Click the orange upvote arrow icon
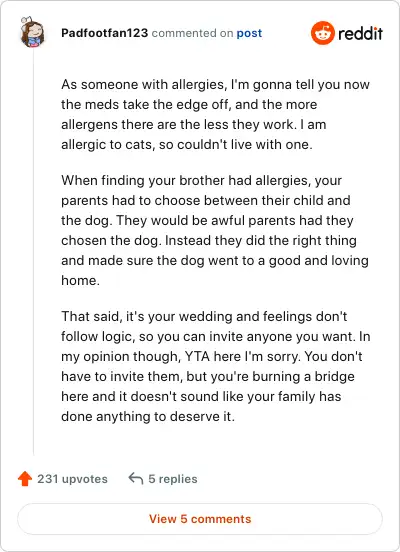 (x=25, y=479)
